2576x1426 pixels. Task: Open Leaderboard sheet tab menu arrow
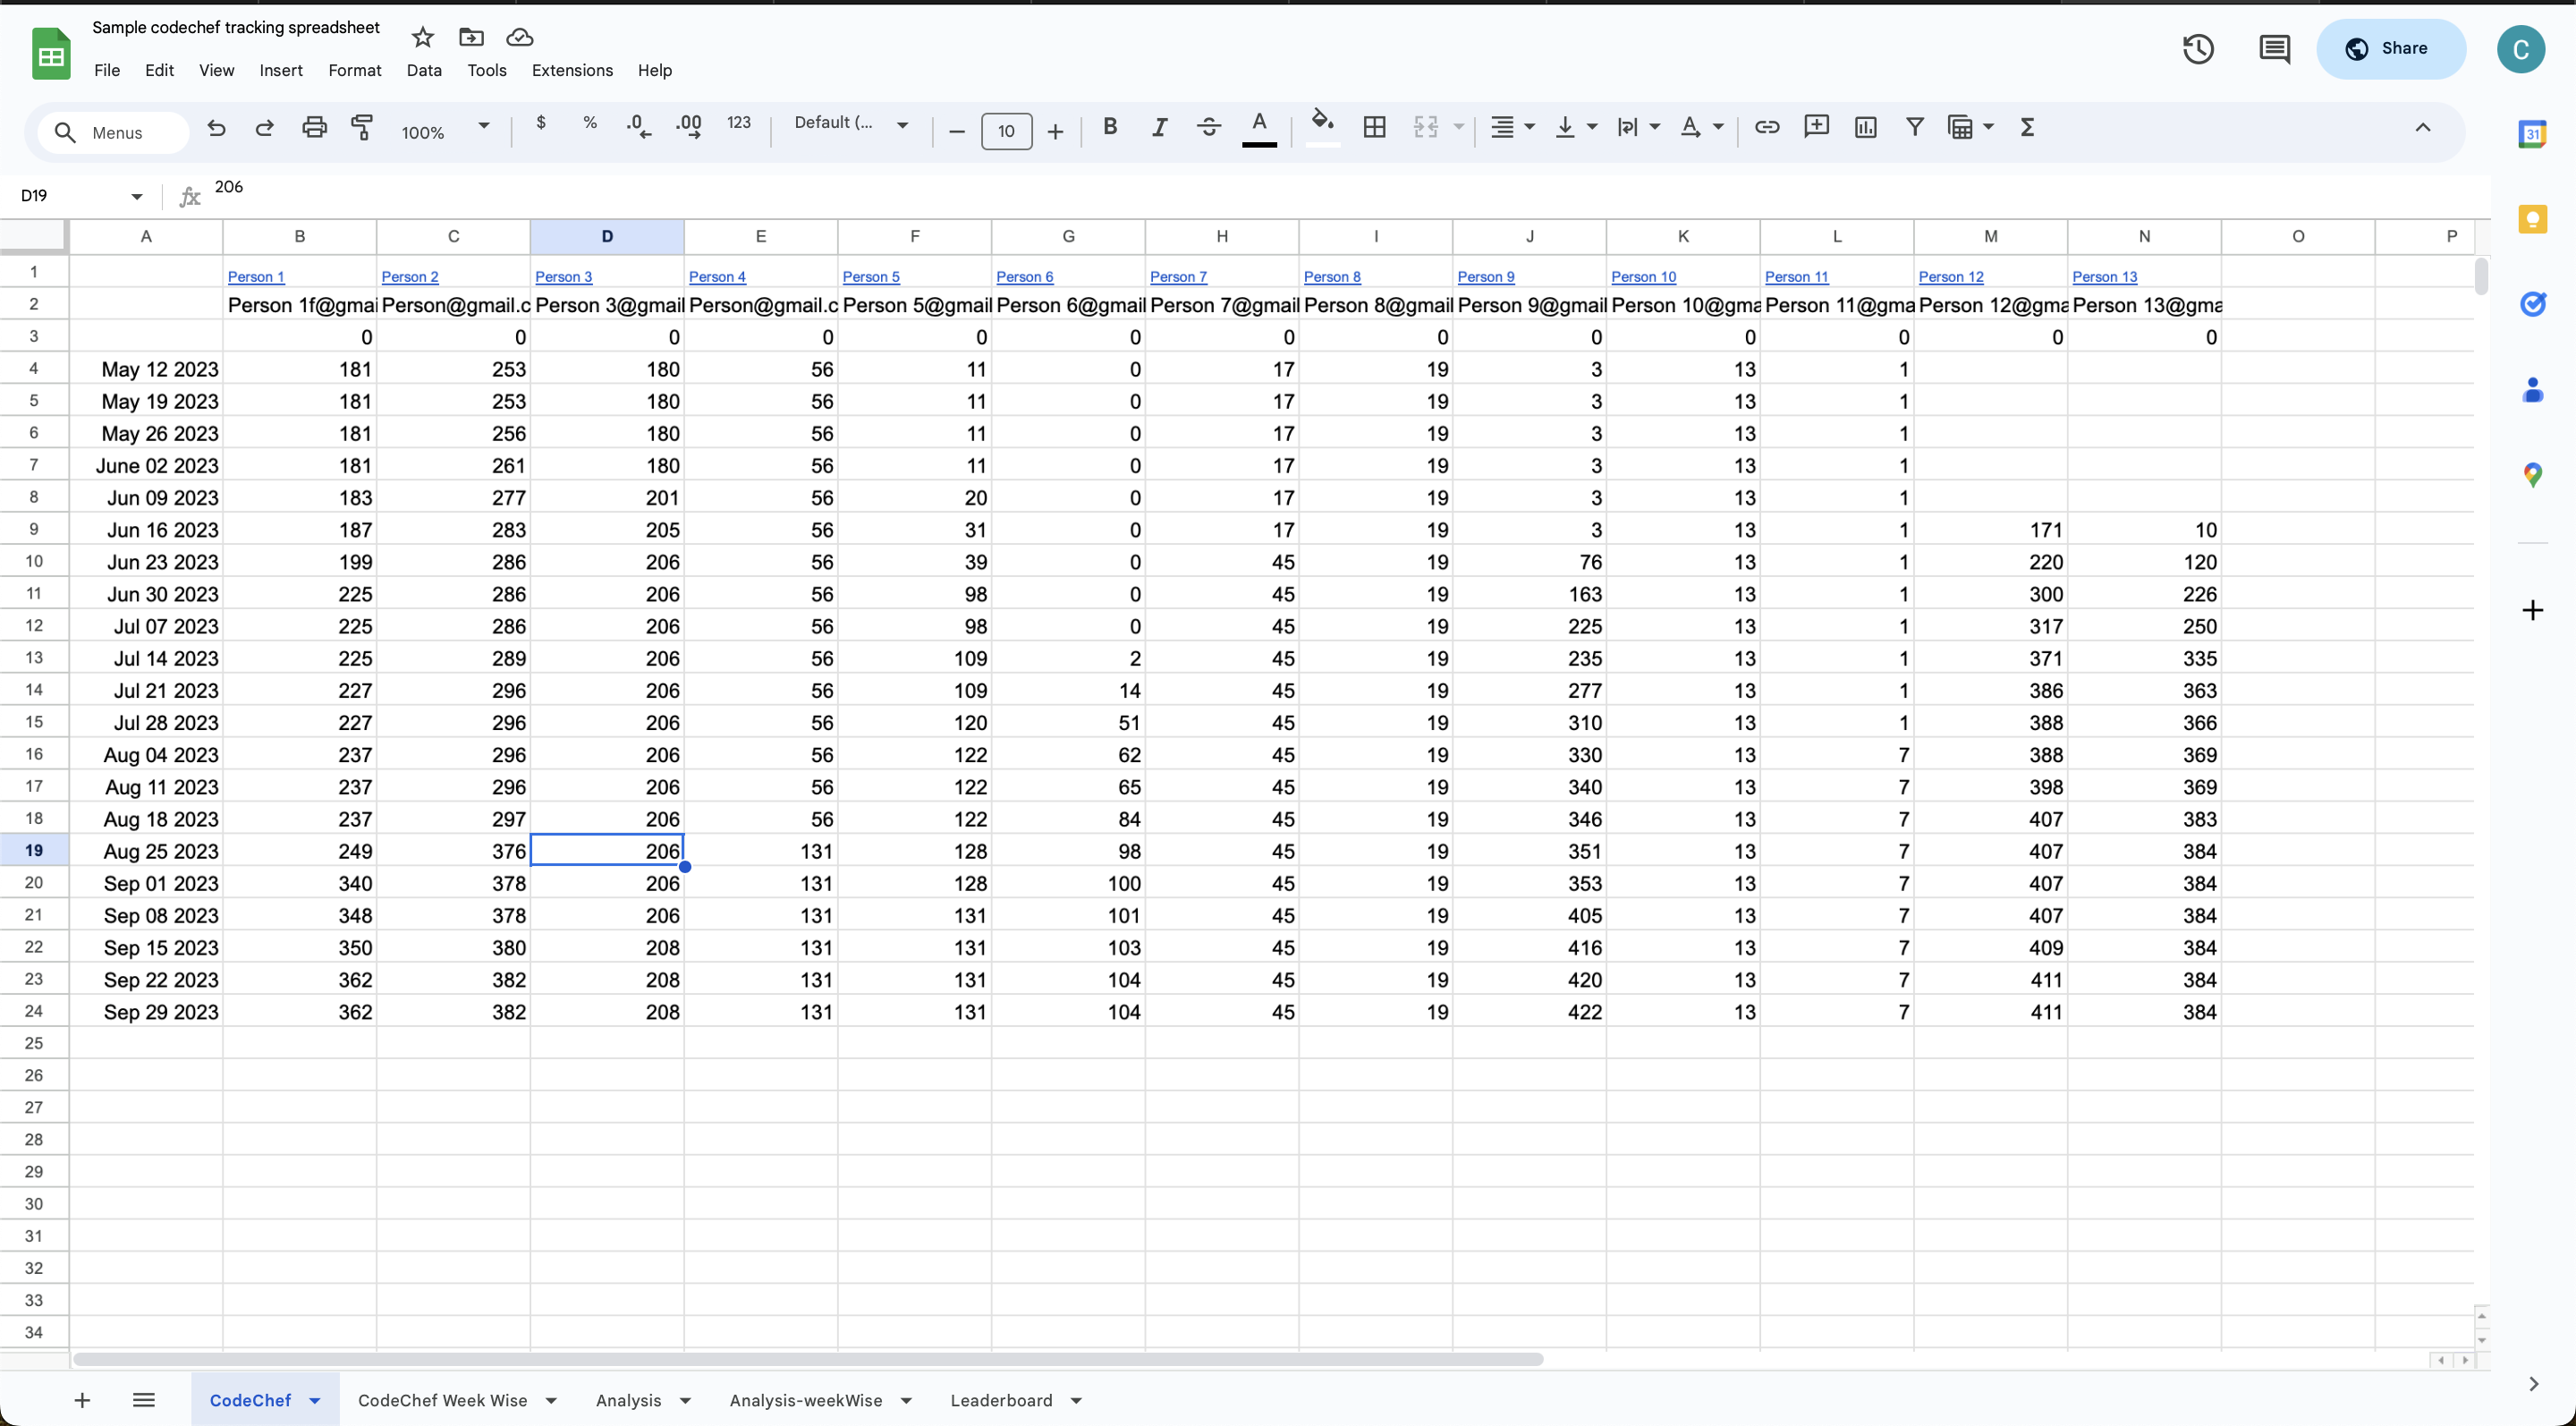point(1076,1400)
